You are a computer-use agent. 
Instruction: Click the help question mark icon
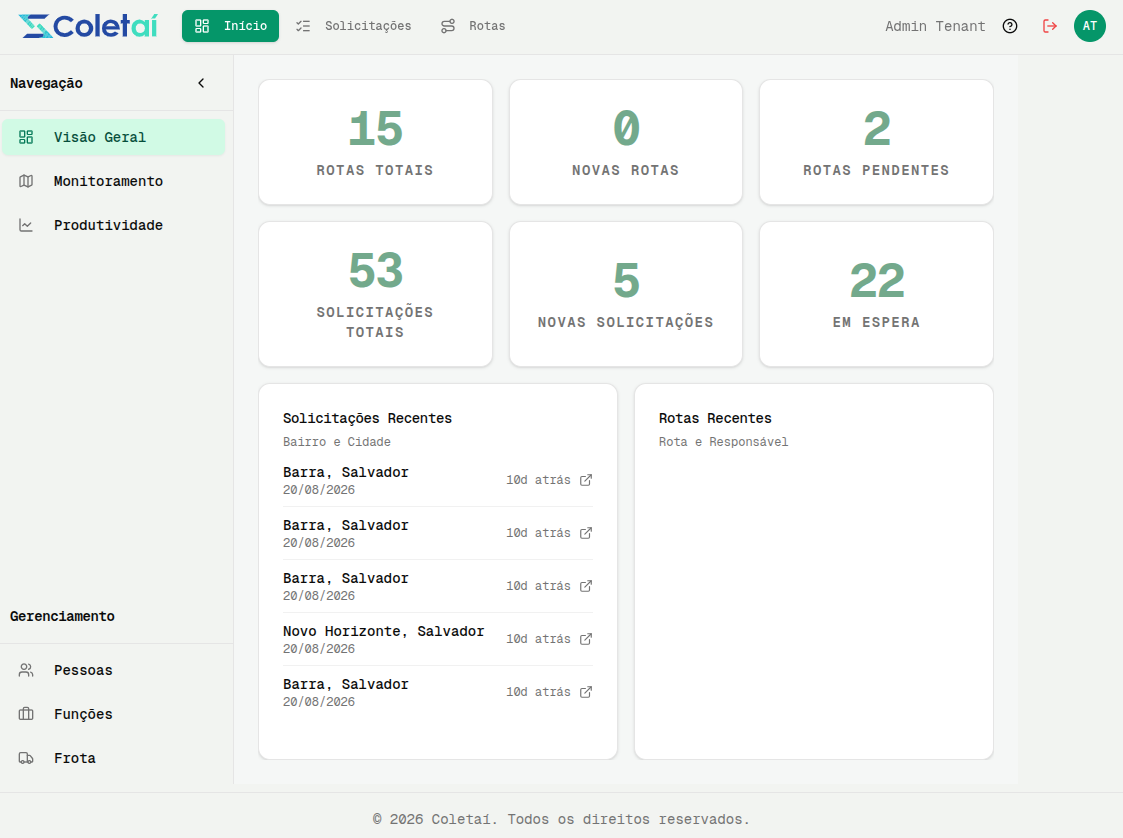coord(1010,26)
